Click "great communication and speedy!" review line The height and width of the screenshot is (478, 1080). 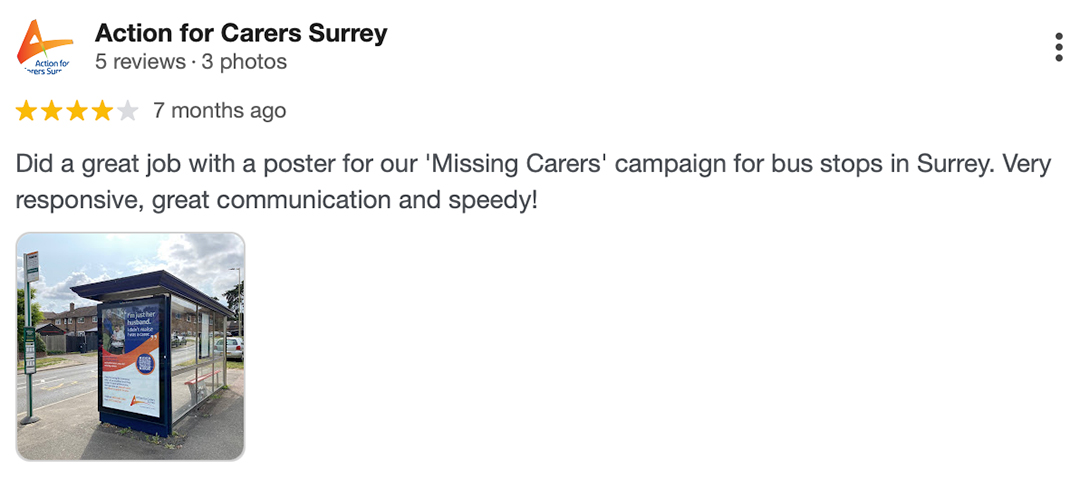(377, 199)
